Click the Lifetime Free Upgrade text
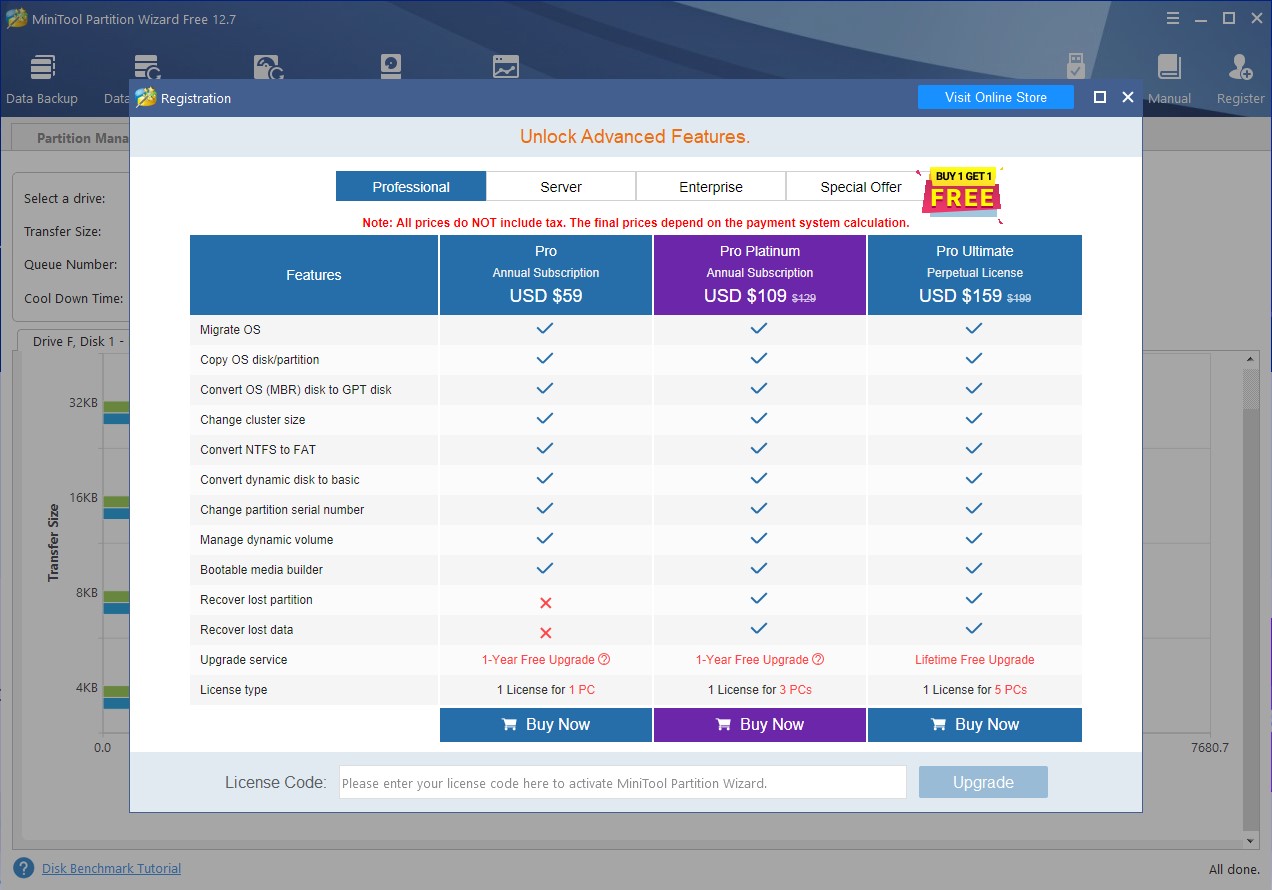 [x=975, y=660]
